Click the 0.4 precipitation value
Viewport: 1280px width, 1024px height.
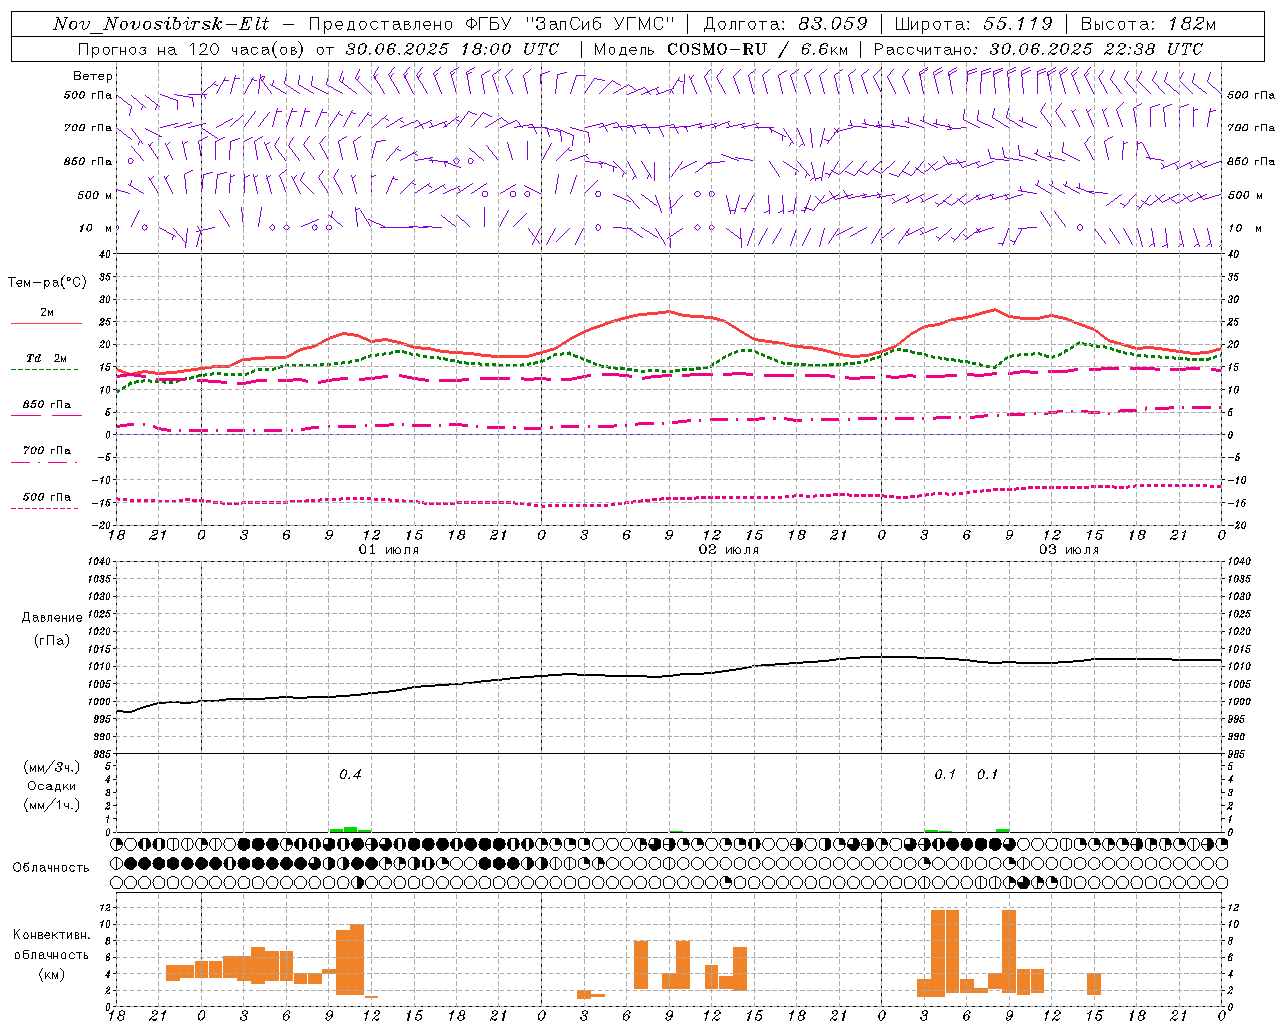[350, 774]
